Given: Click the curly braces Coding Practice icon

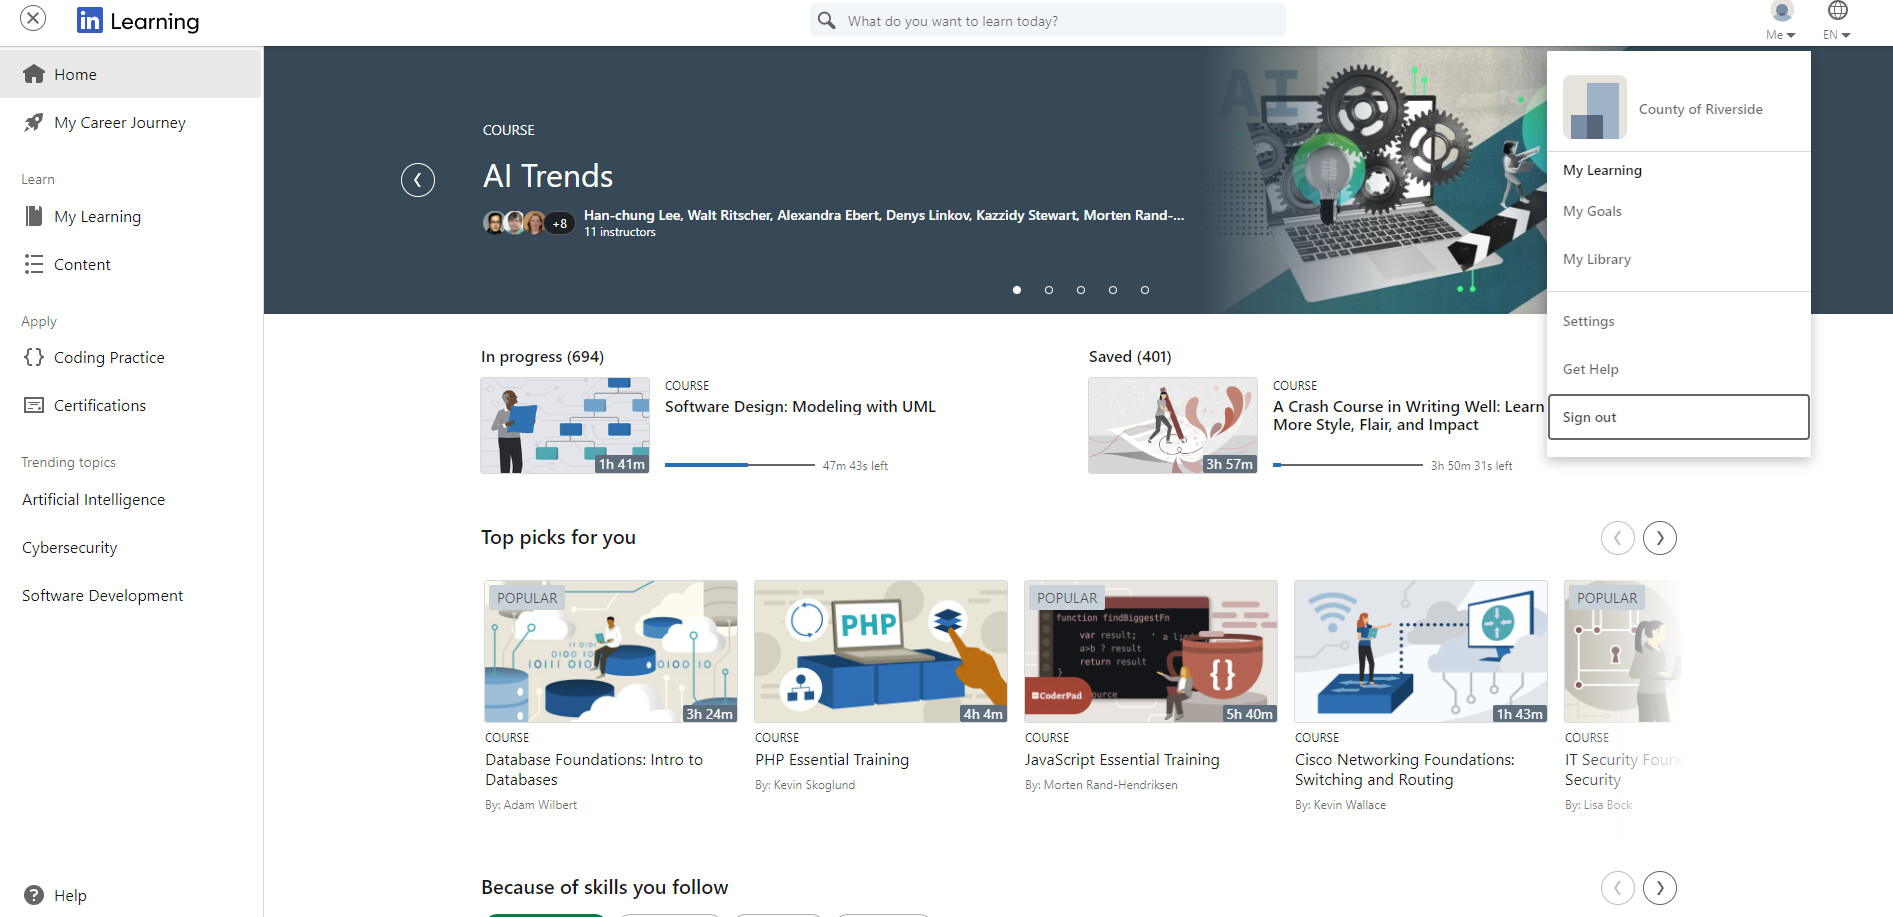Looking at the screenshot, I should click(x=34, y=357).
